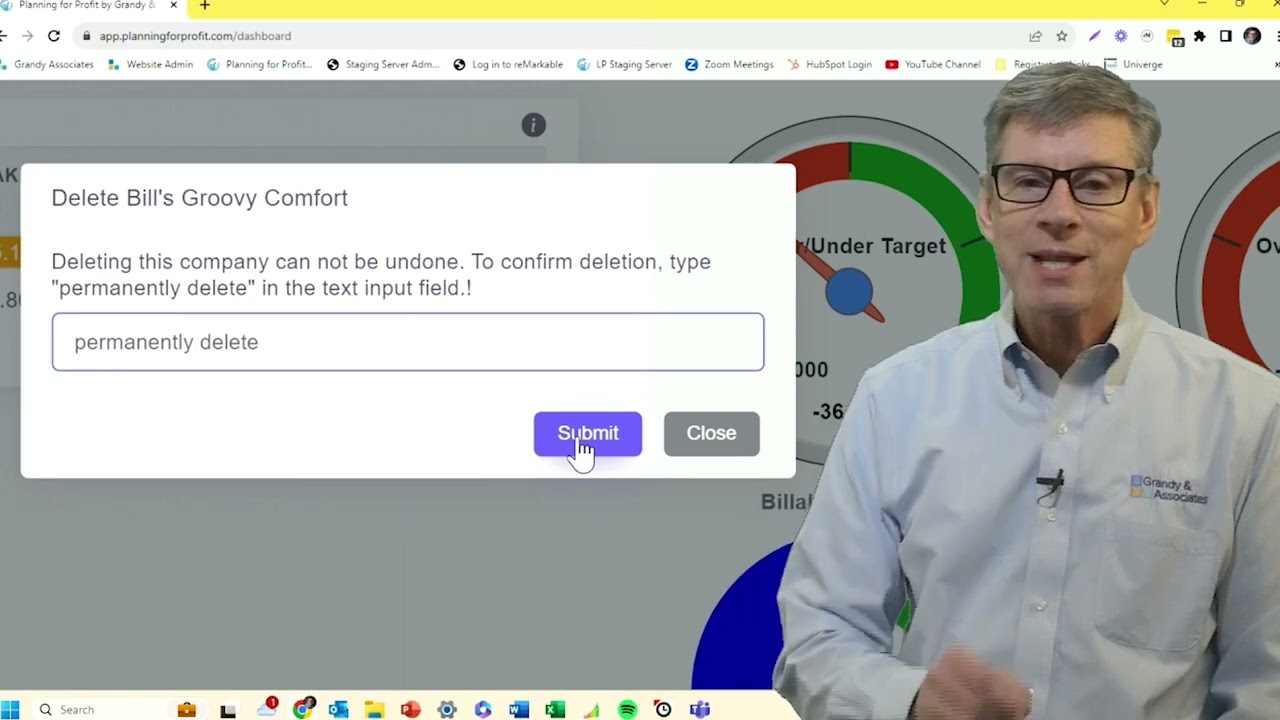
Task: Click the purple feather extension icon
Action: 1095,36
